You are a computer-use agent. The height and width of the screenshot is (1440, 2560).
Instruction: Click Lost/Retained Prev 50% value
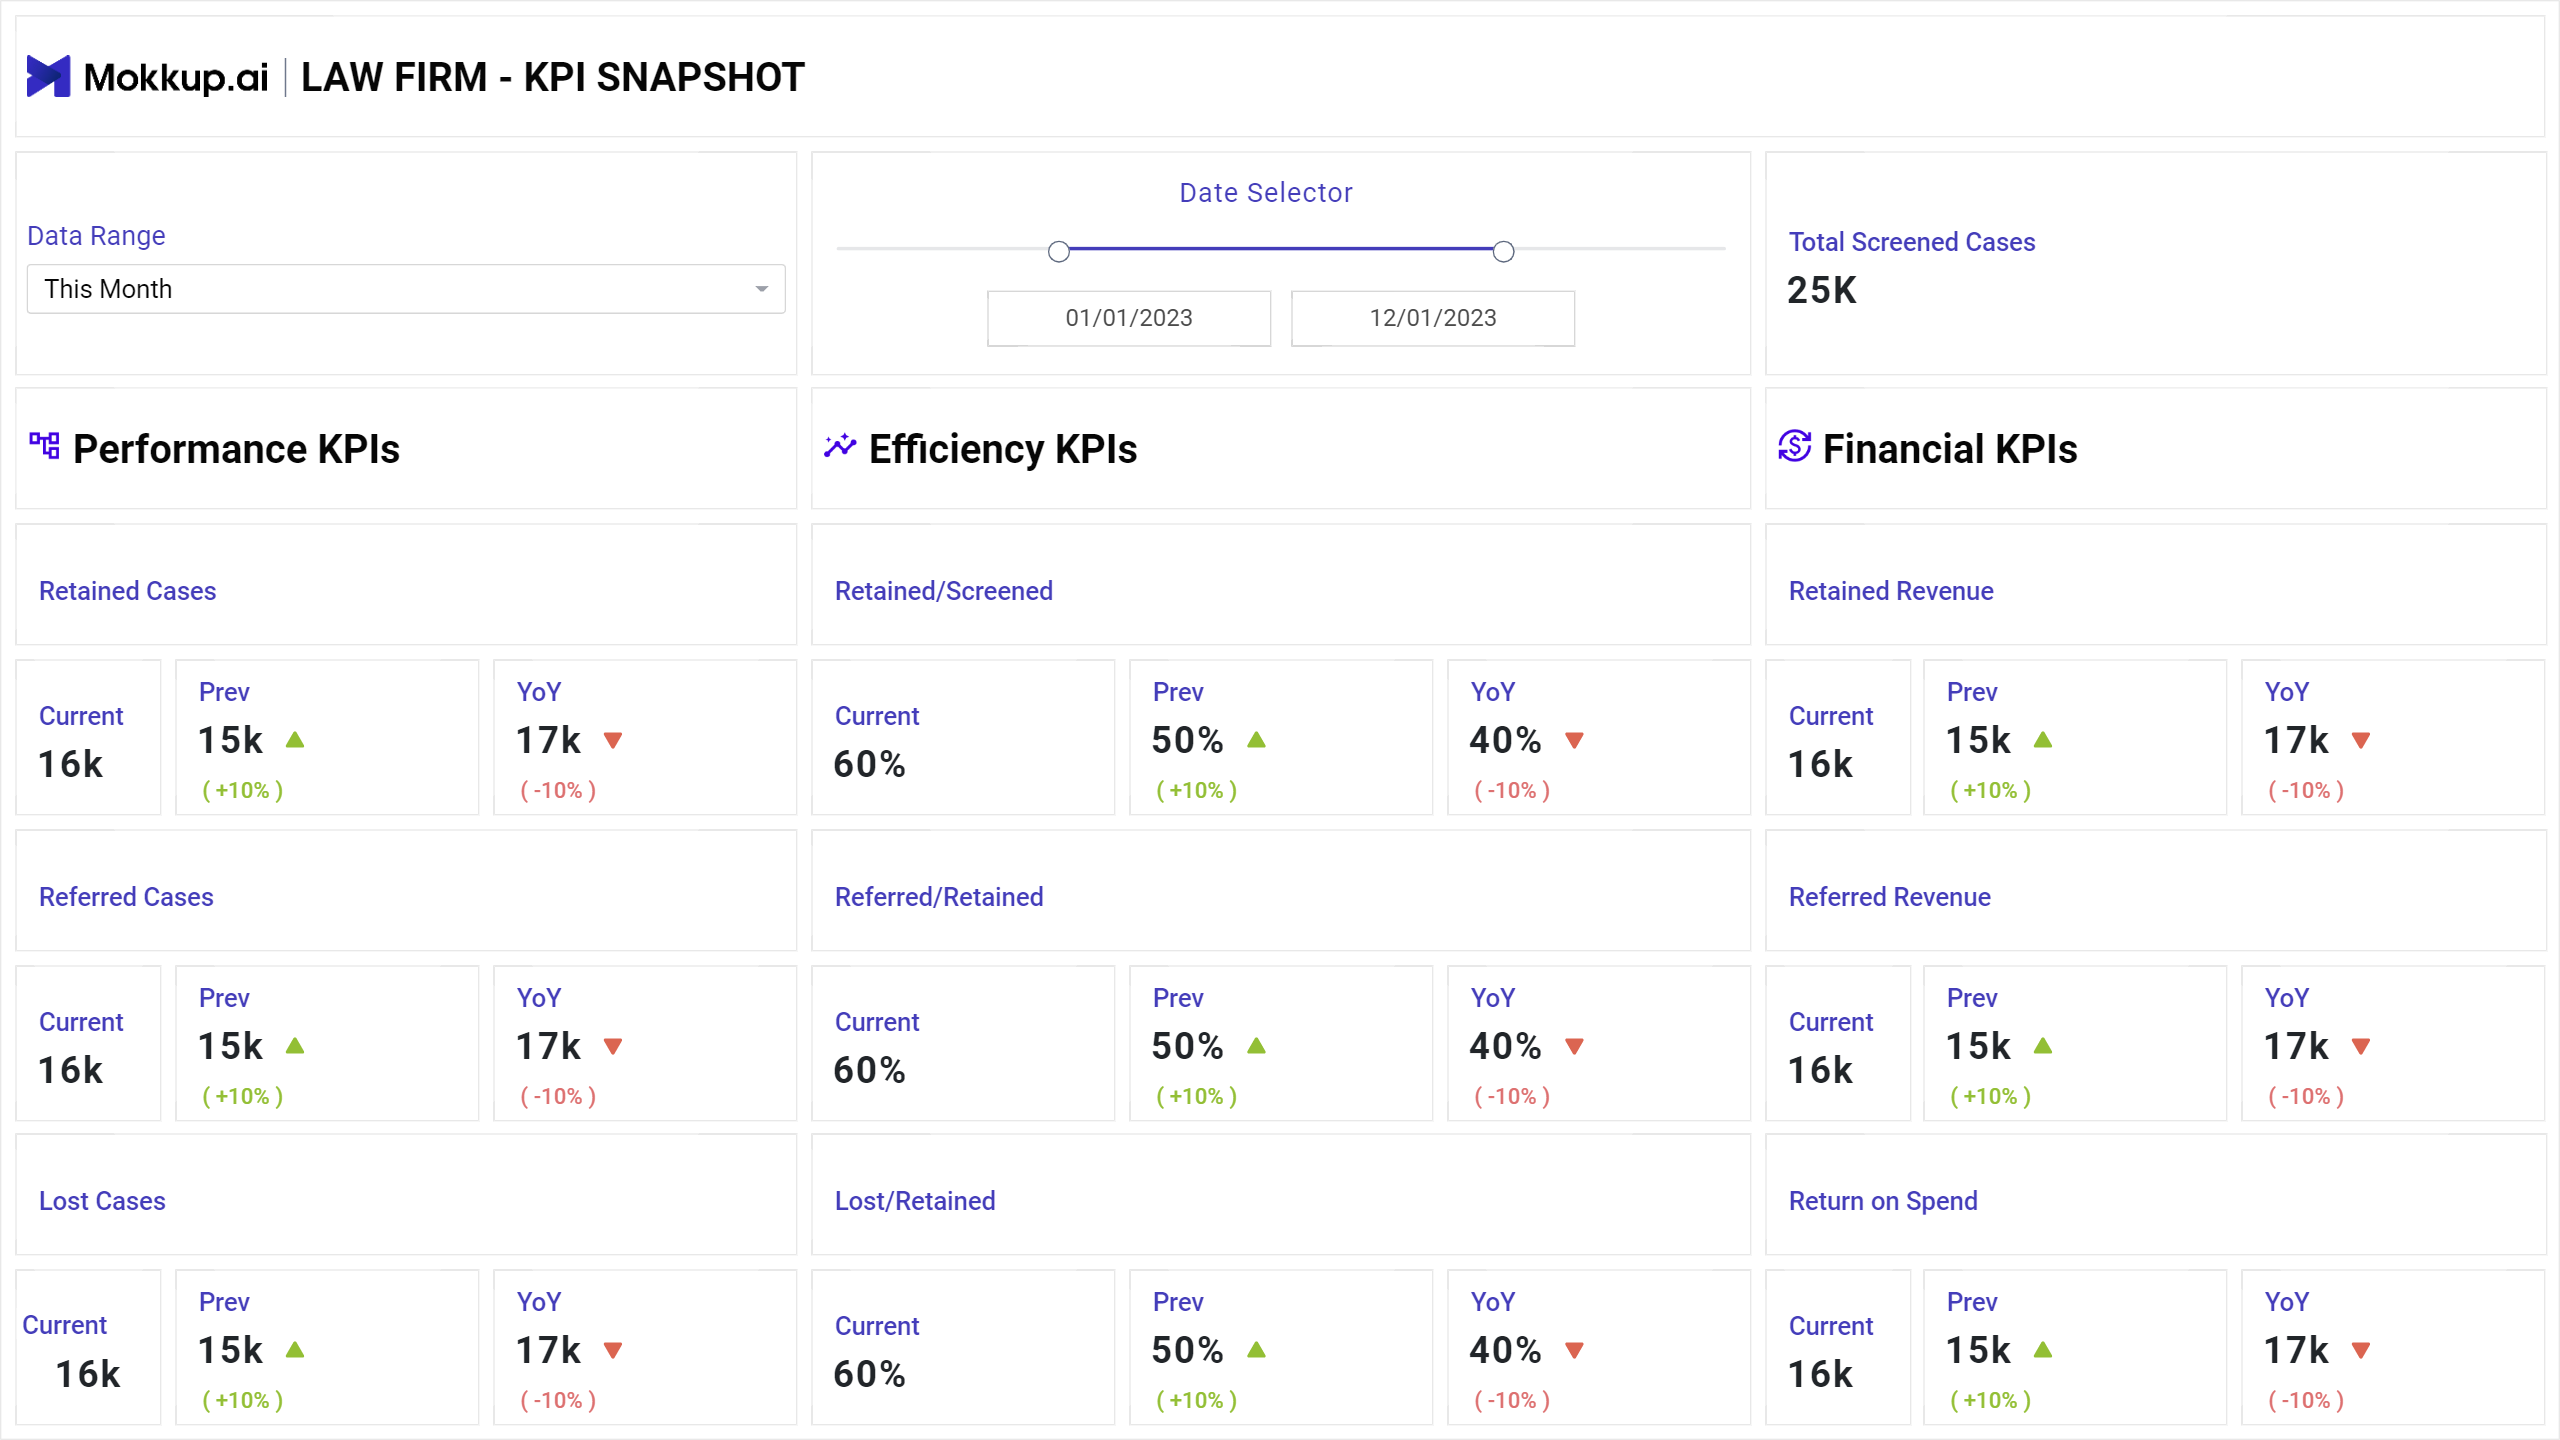(x=1187, y=1351)
